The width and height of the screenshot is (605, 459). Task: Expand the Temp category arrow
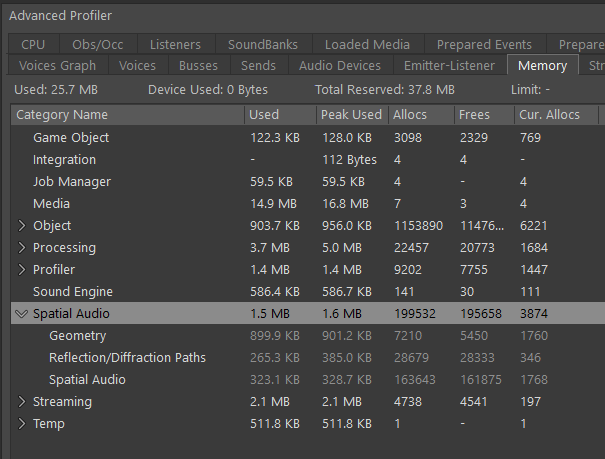[22, 424]
